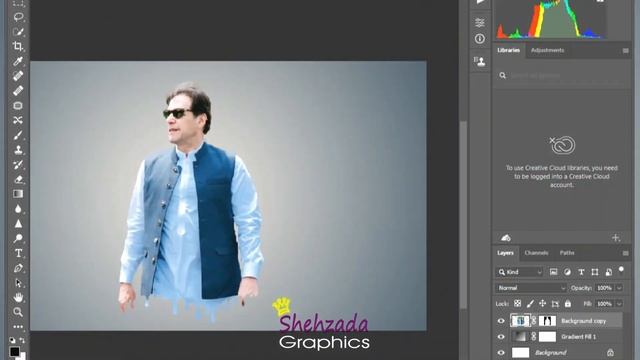Toggle lock image pixels brush icon
The height and width of the screenshot is (360, 640).
[530, 304]
